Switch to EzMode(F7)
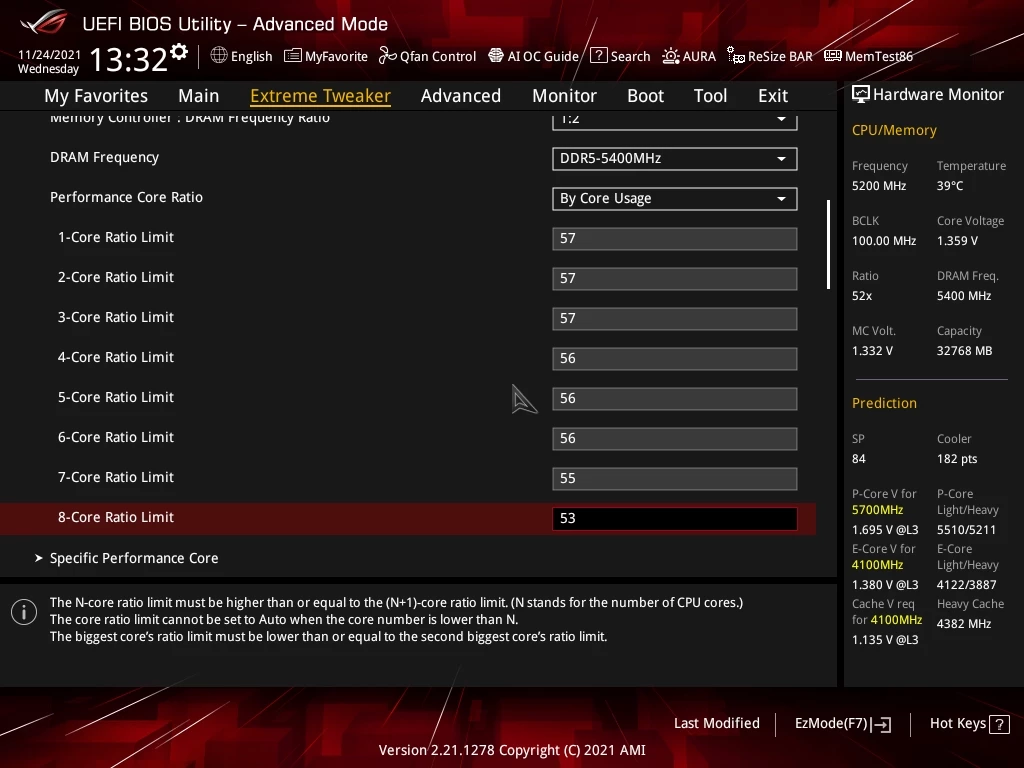Screen dimensions: 1024x768 point(842,724)
